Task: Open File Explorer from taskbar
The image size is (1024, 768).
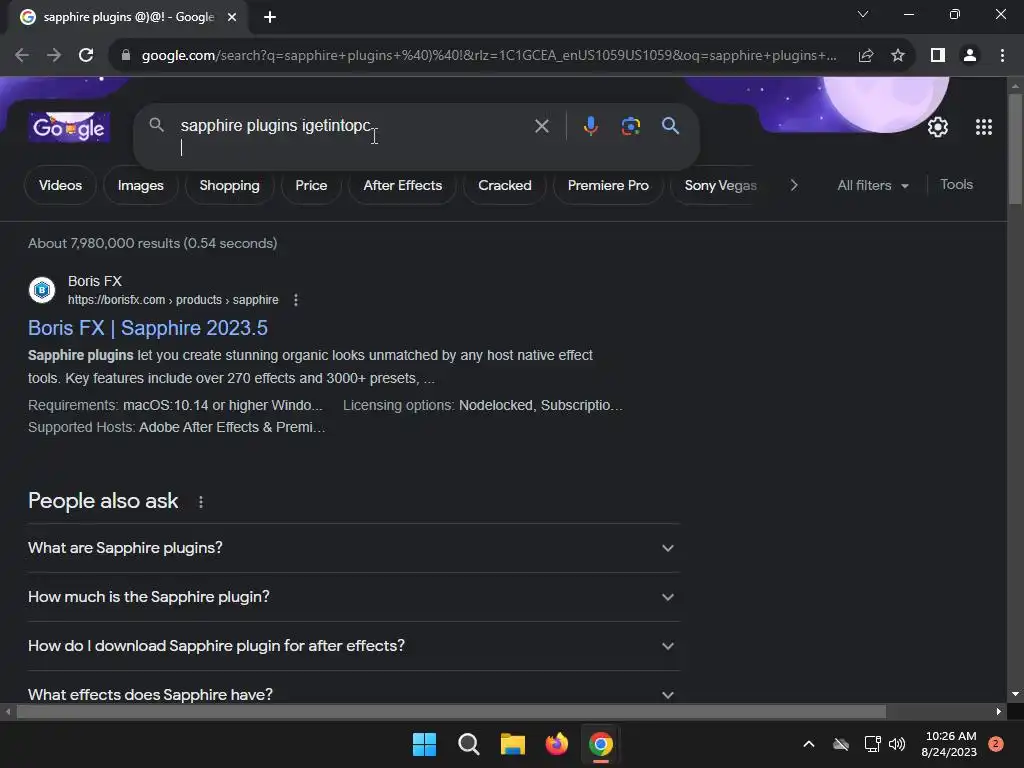Action: pos(513,744)
